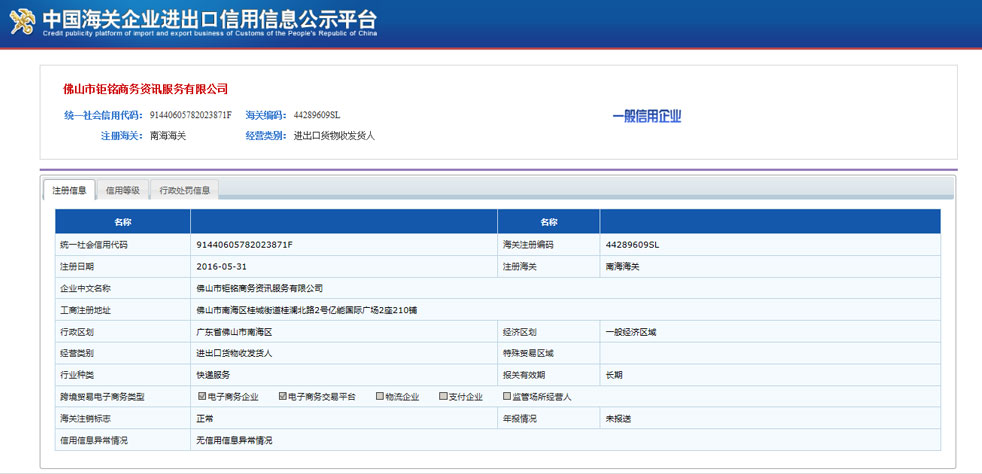
Task: Click the 经营类别 table value 进出口货物收发货人
Action: (x=234, y=353)
